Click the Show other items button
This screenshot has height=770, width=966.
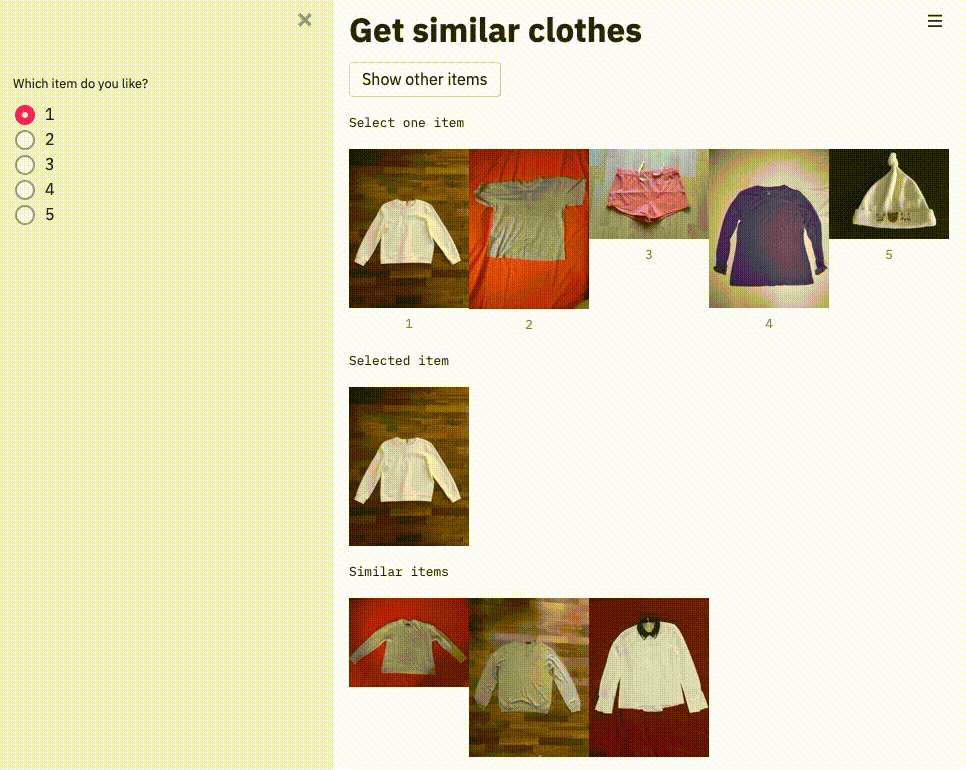tap(424, 79)
